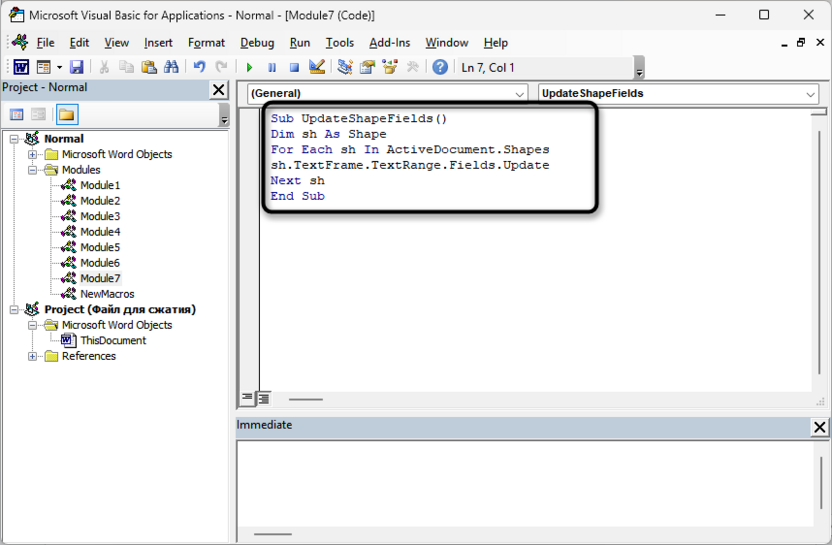Expand Microsoft Word Objects under Normal
The width and height of the screenshot is (832, 545).
point(32,154)
